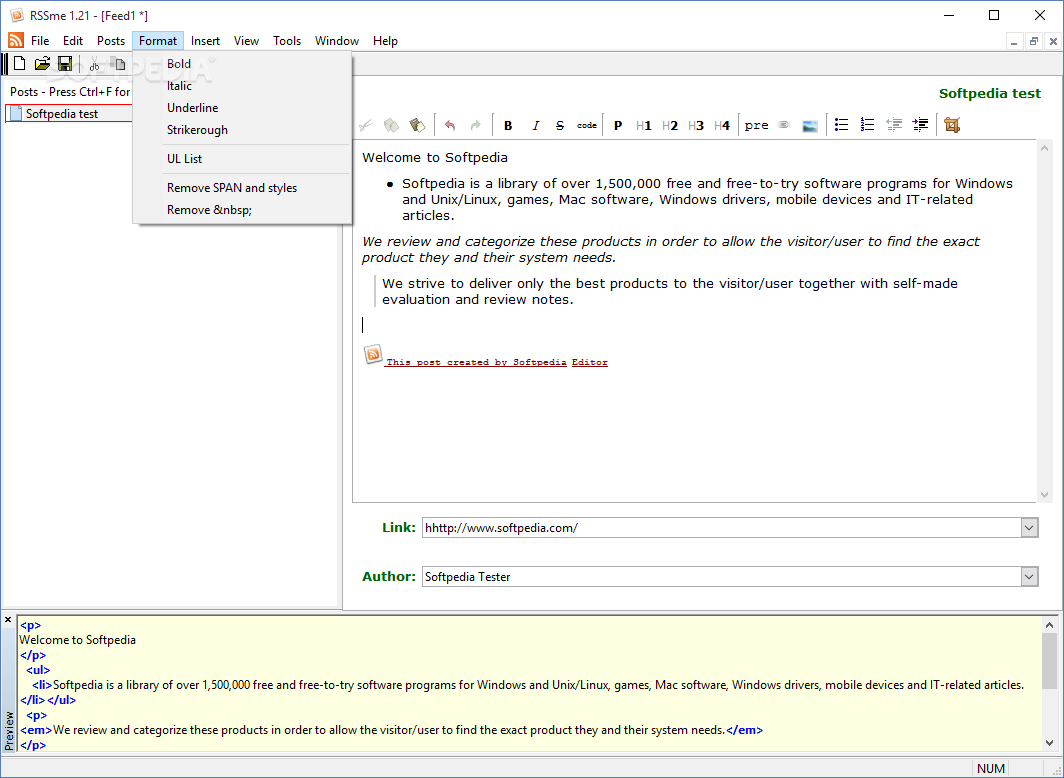
Task: Restore the inner Feed1 document window
Action: tap(1033, 41)
